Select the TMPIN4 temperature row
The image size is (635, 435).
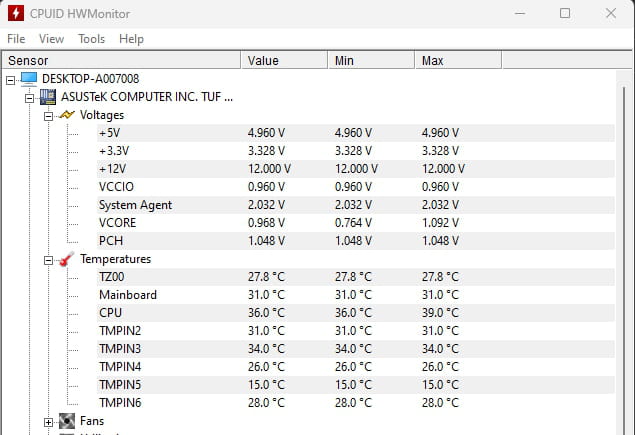(x=356, y=367)
